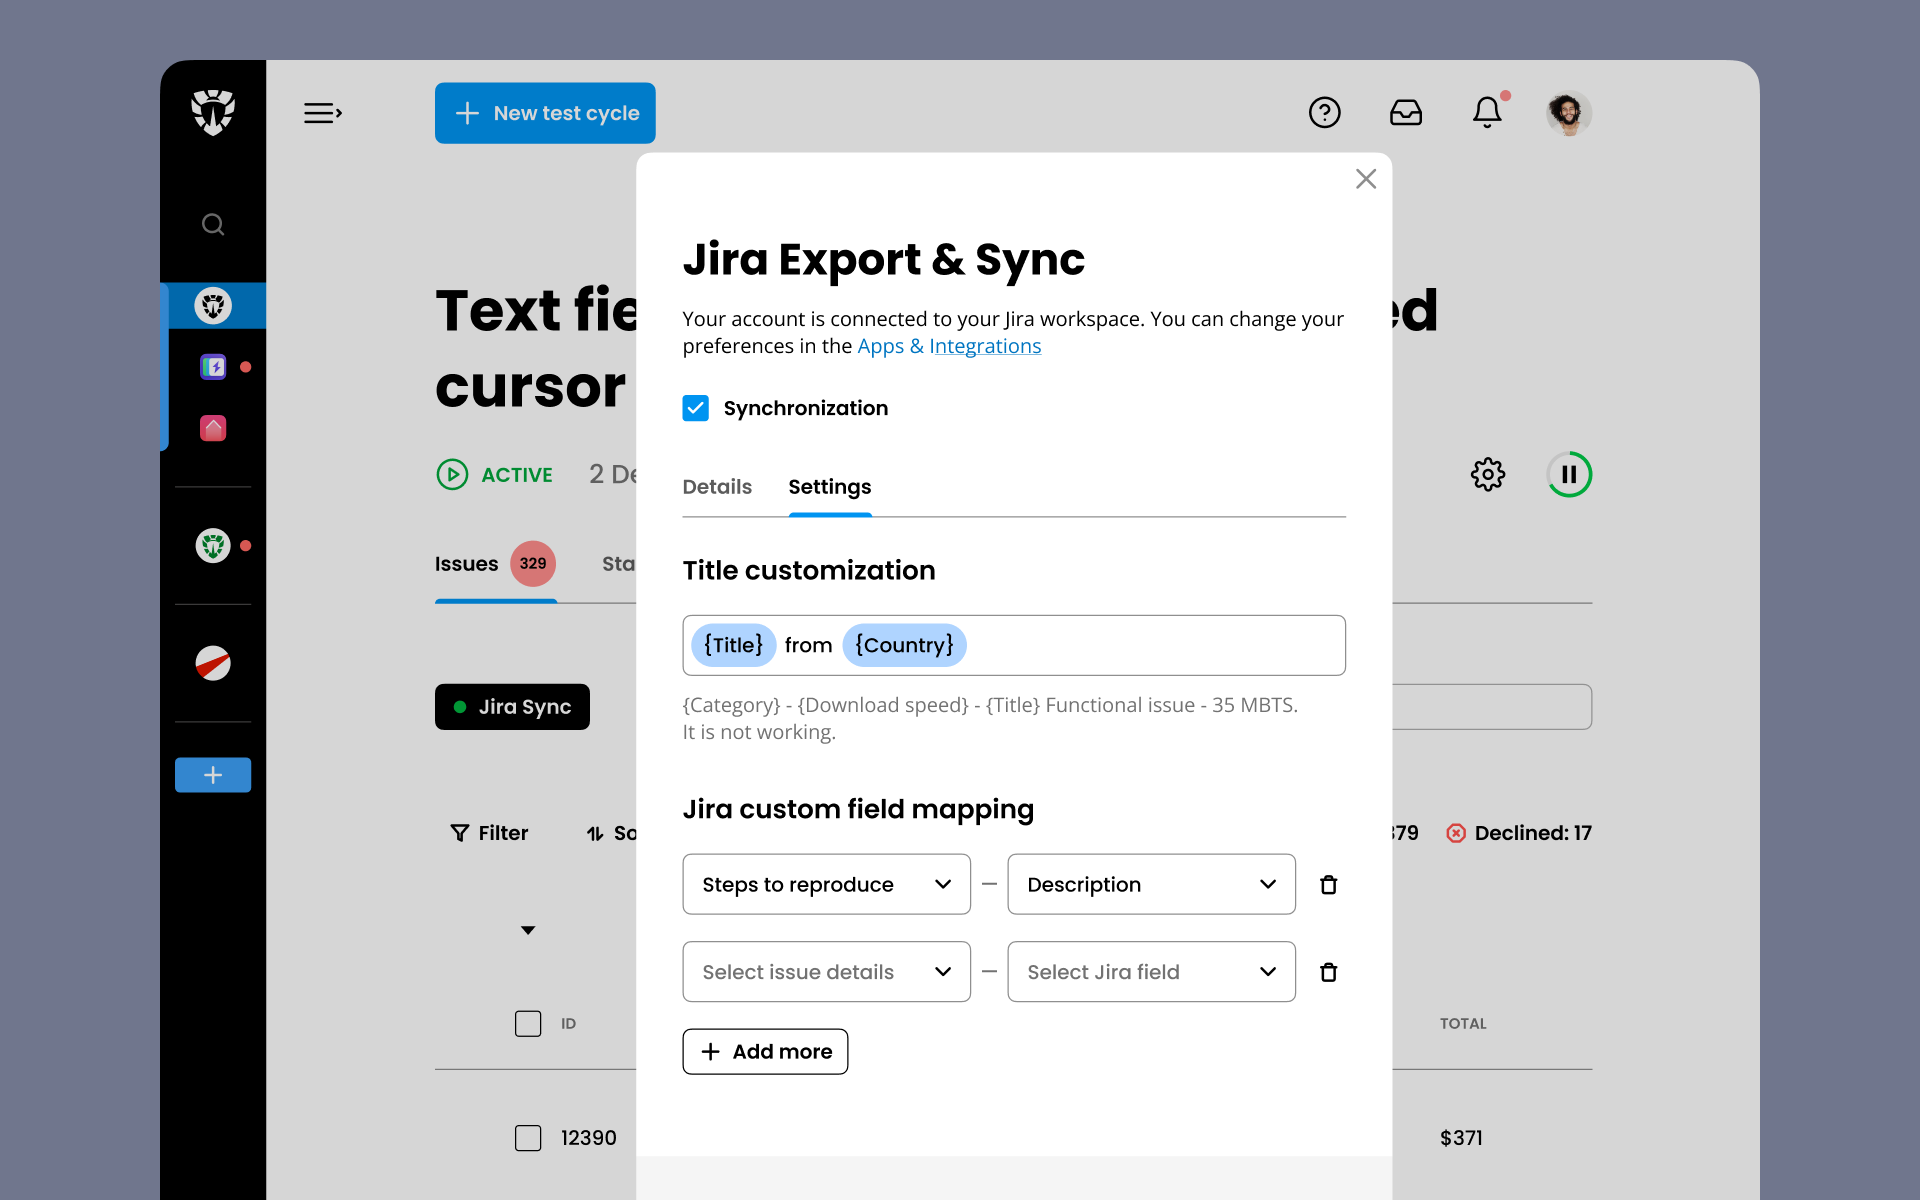Open the Apps & Integrations link

pos(949,346)
